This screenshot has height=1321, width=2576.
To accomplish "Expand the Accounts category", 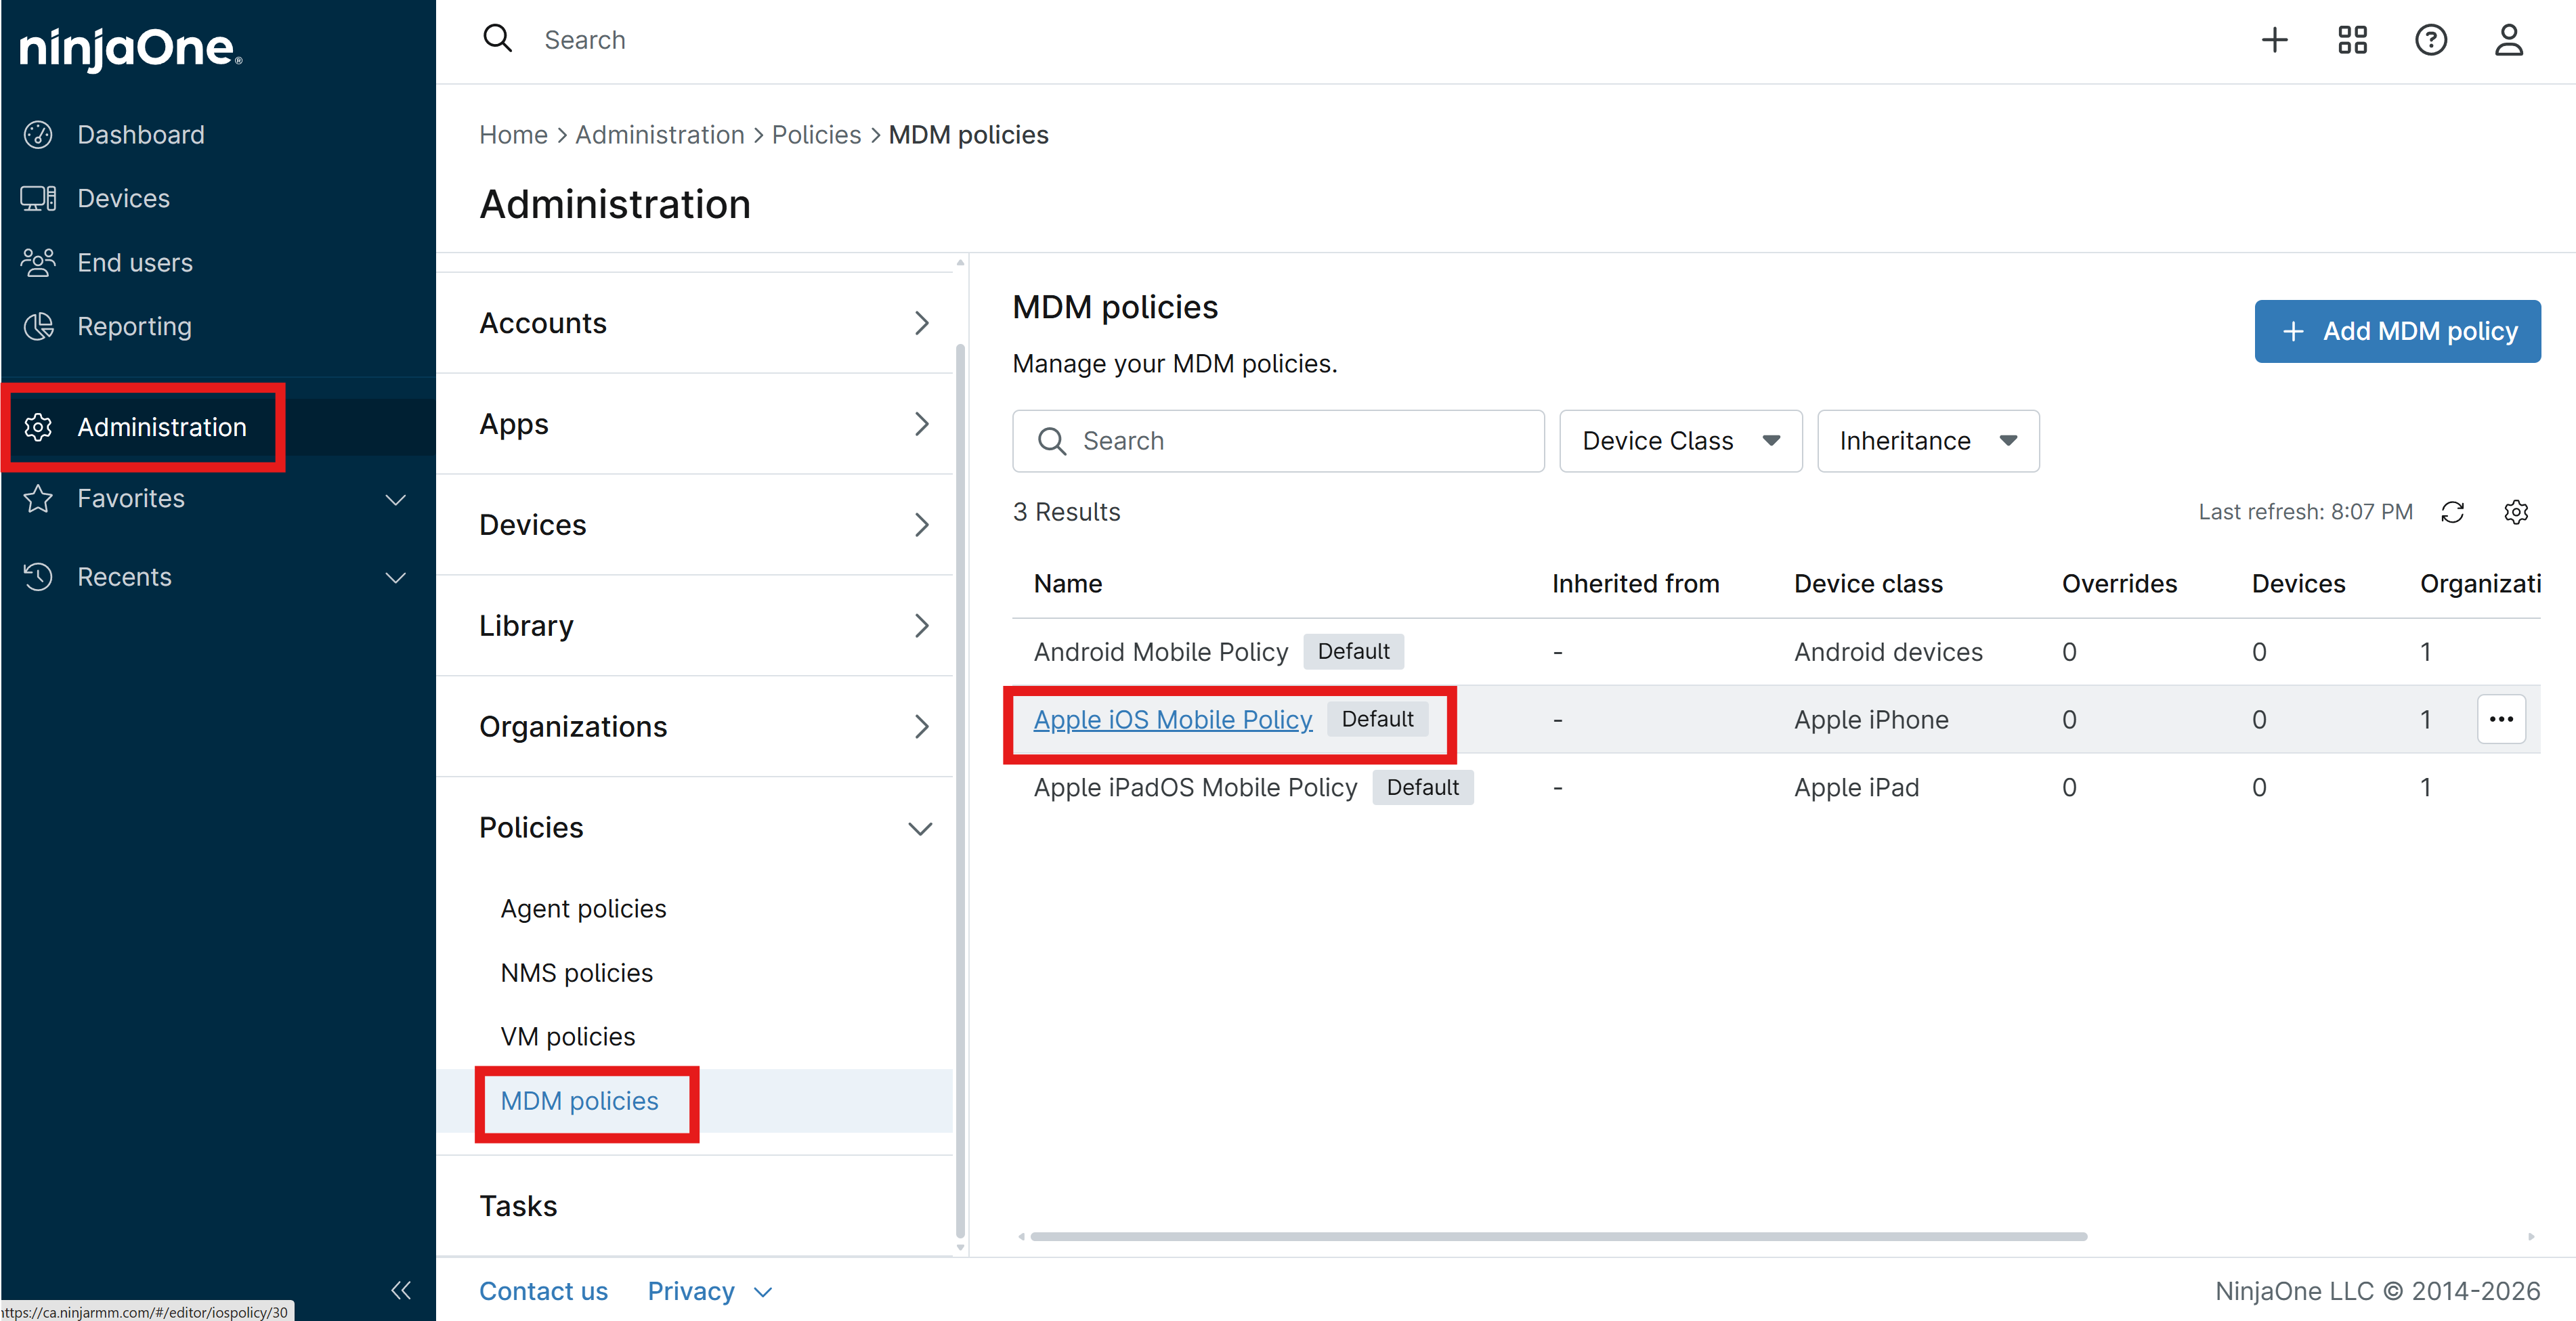I will [x=695, y=323].
